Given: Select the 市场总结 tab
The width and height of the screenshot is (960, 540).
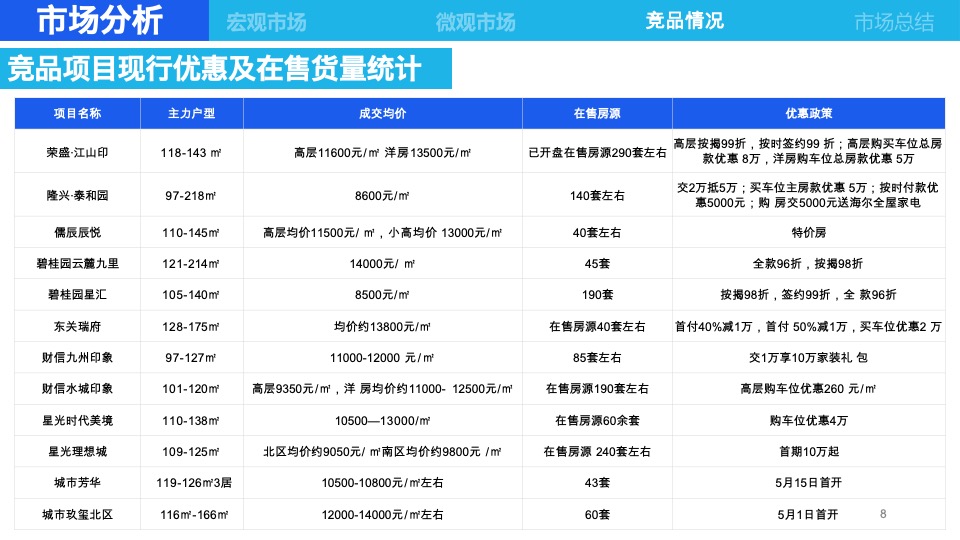Looking at the screenshot, I should tap(894, 22).
